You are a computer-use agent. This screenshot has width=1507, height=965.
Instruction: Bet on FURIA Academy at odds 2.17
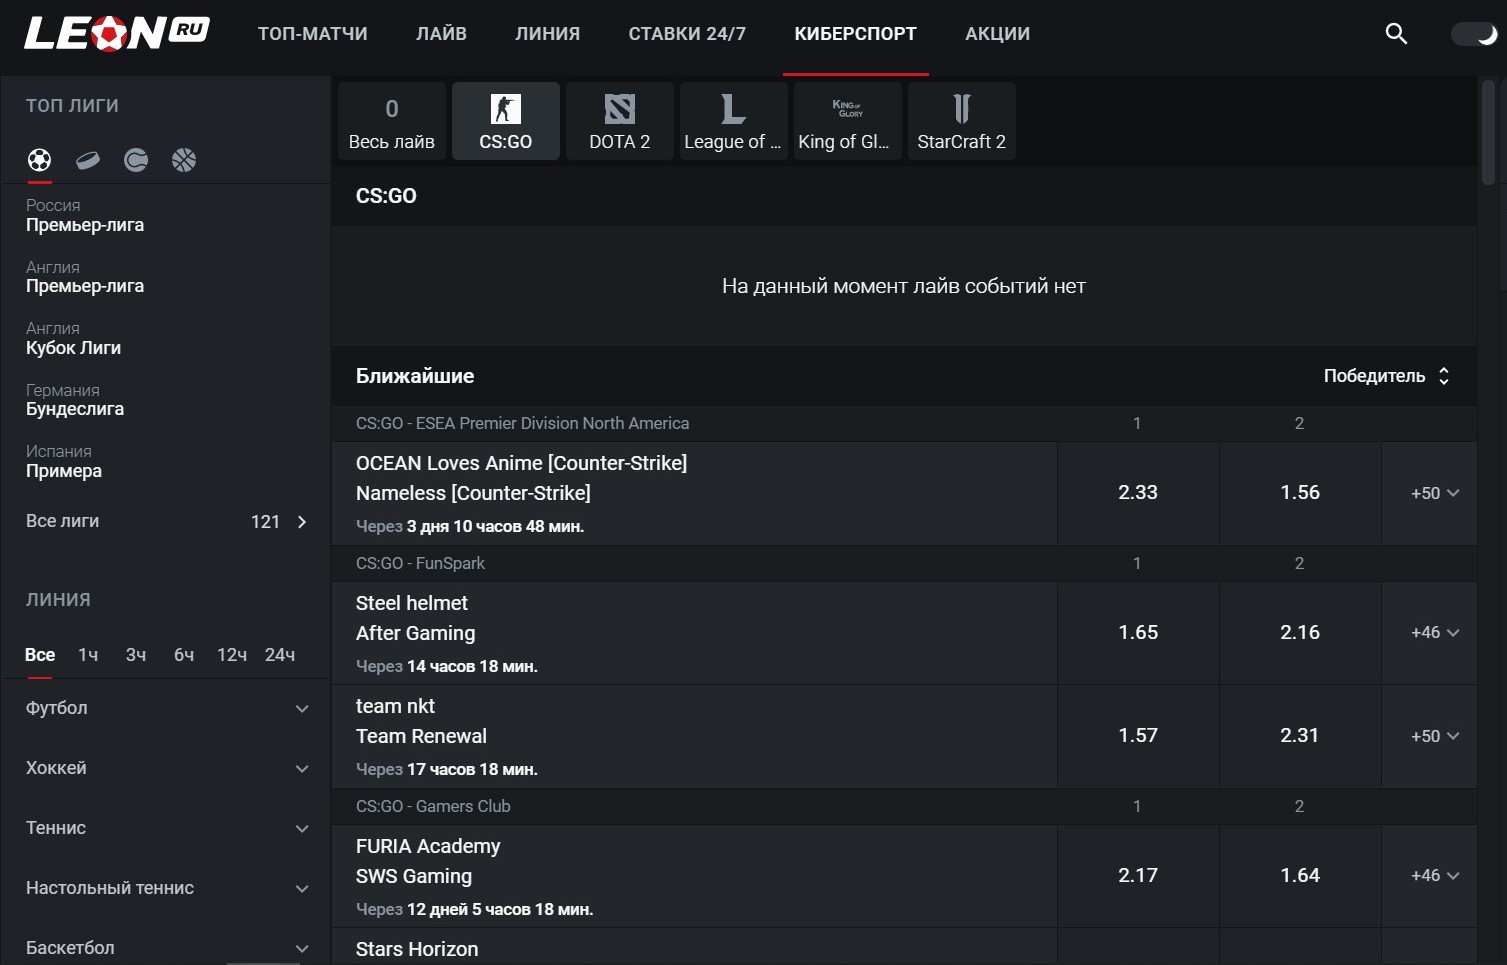(x=1138, y=876)
